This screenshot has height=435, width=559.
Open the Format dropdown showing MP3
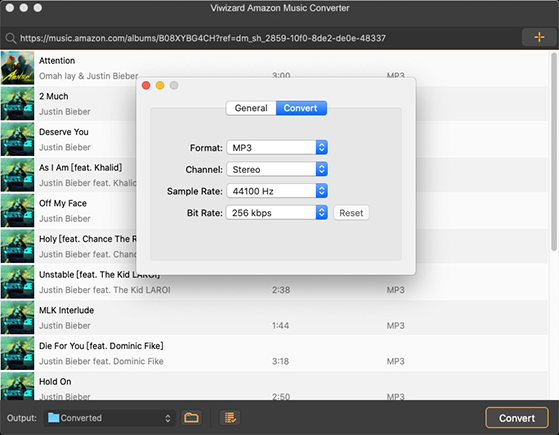coord(277,148)
